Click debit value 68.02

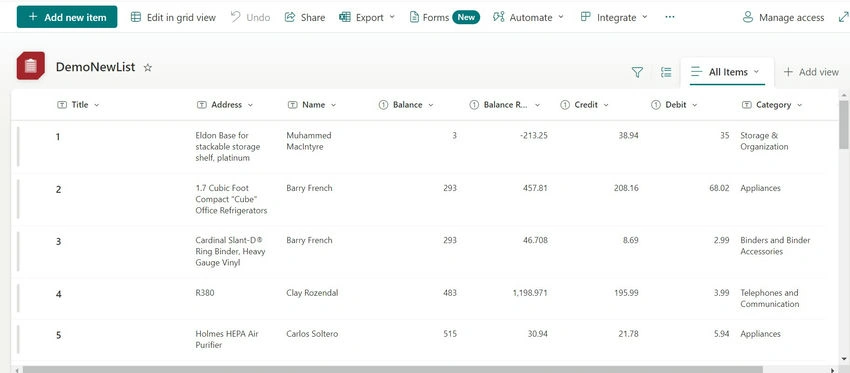coord(719,188)
